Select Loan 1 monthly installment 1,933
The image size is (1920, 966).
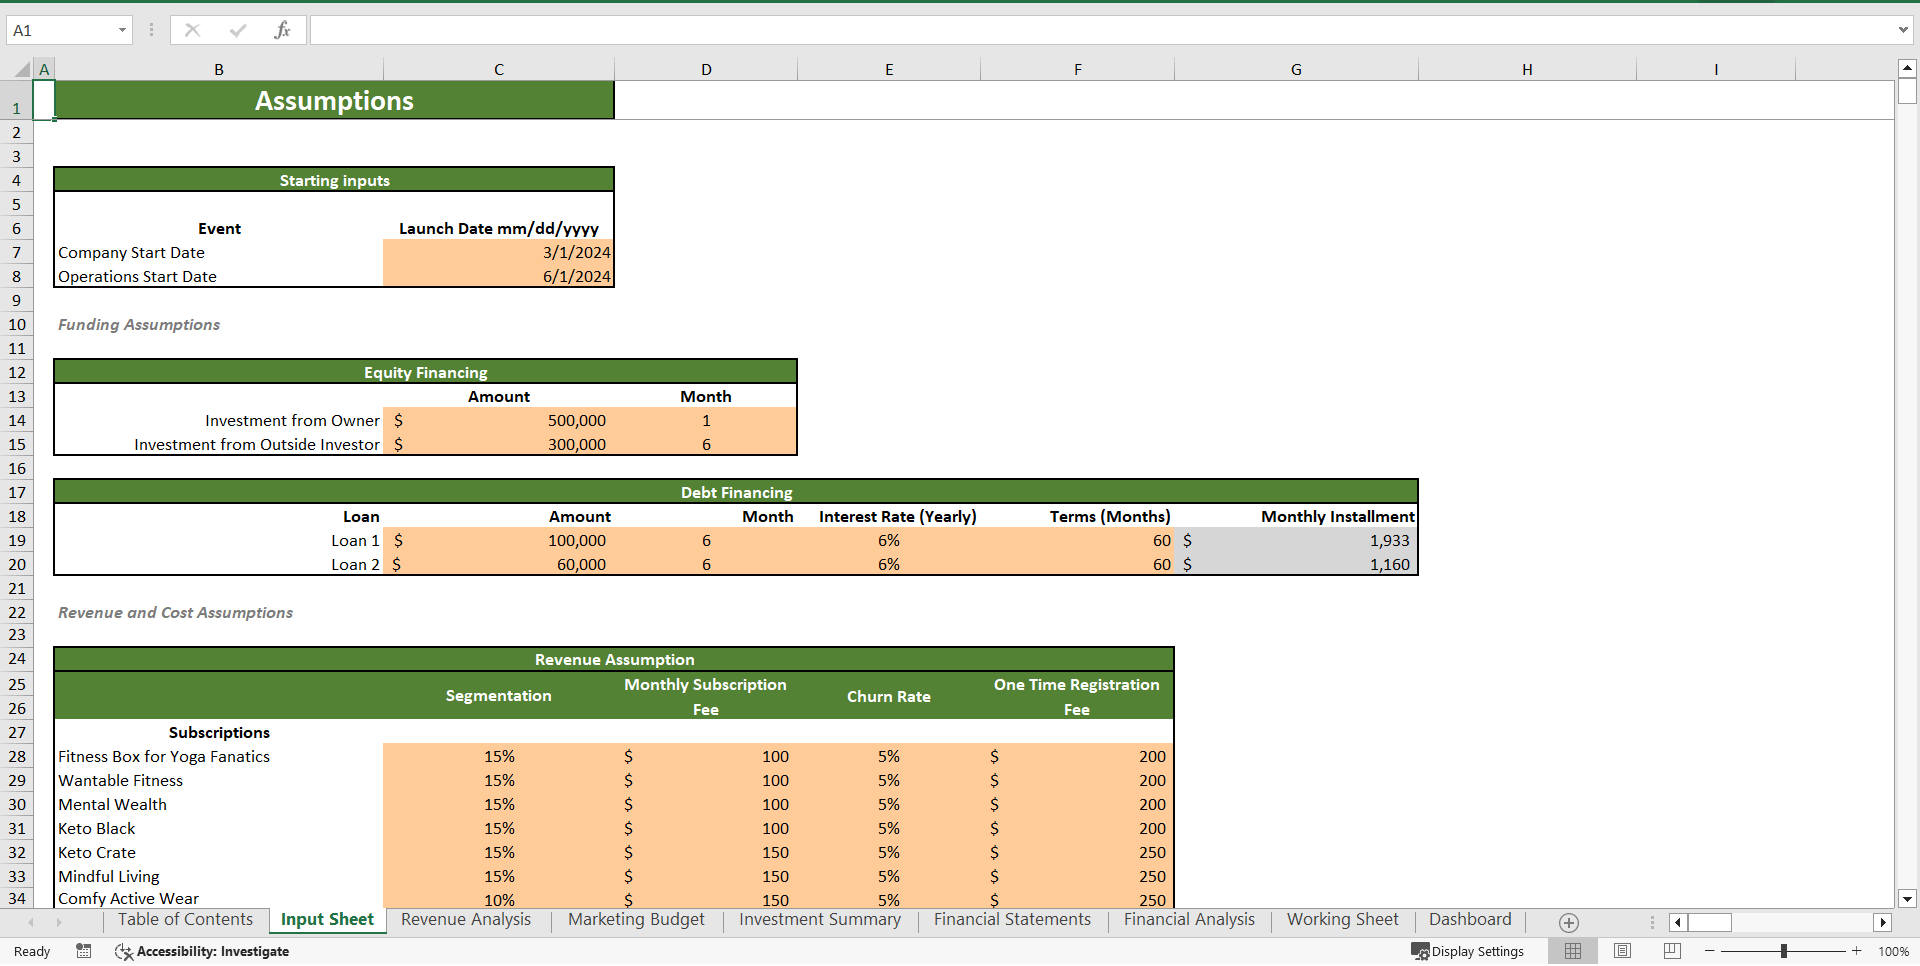point(1296,540)
